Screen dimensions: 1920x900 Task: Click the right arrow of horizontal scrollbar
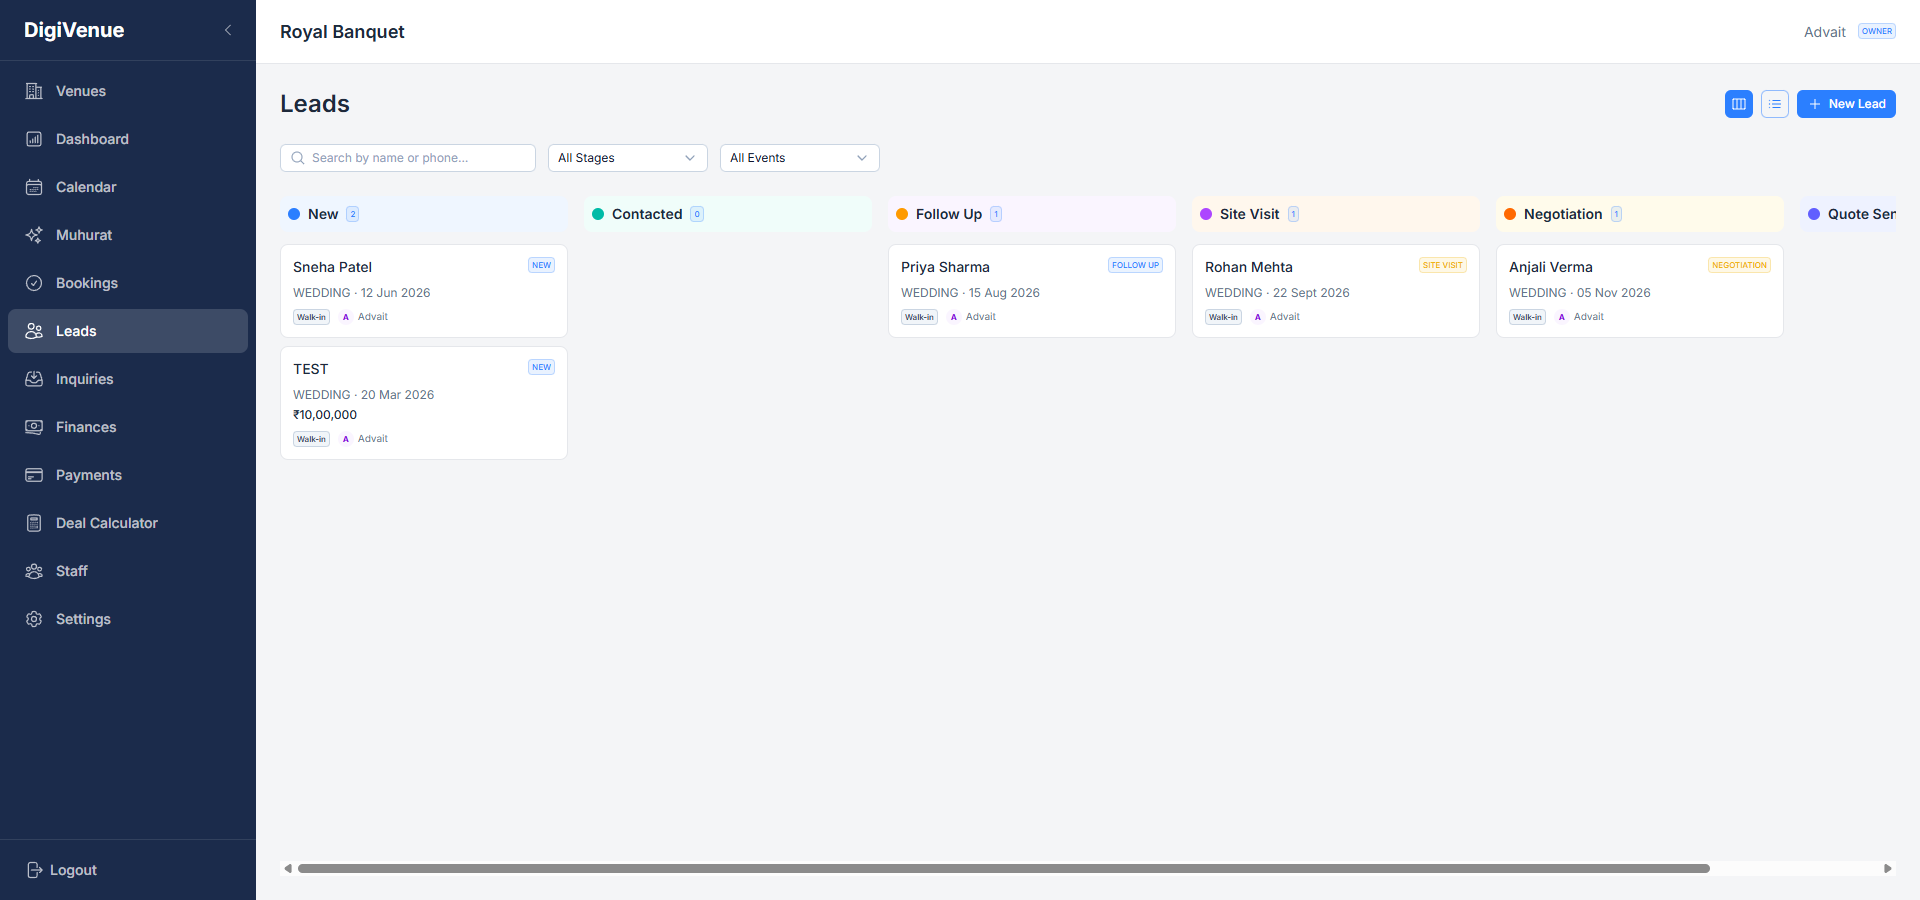pos(1888,868)
